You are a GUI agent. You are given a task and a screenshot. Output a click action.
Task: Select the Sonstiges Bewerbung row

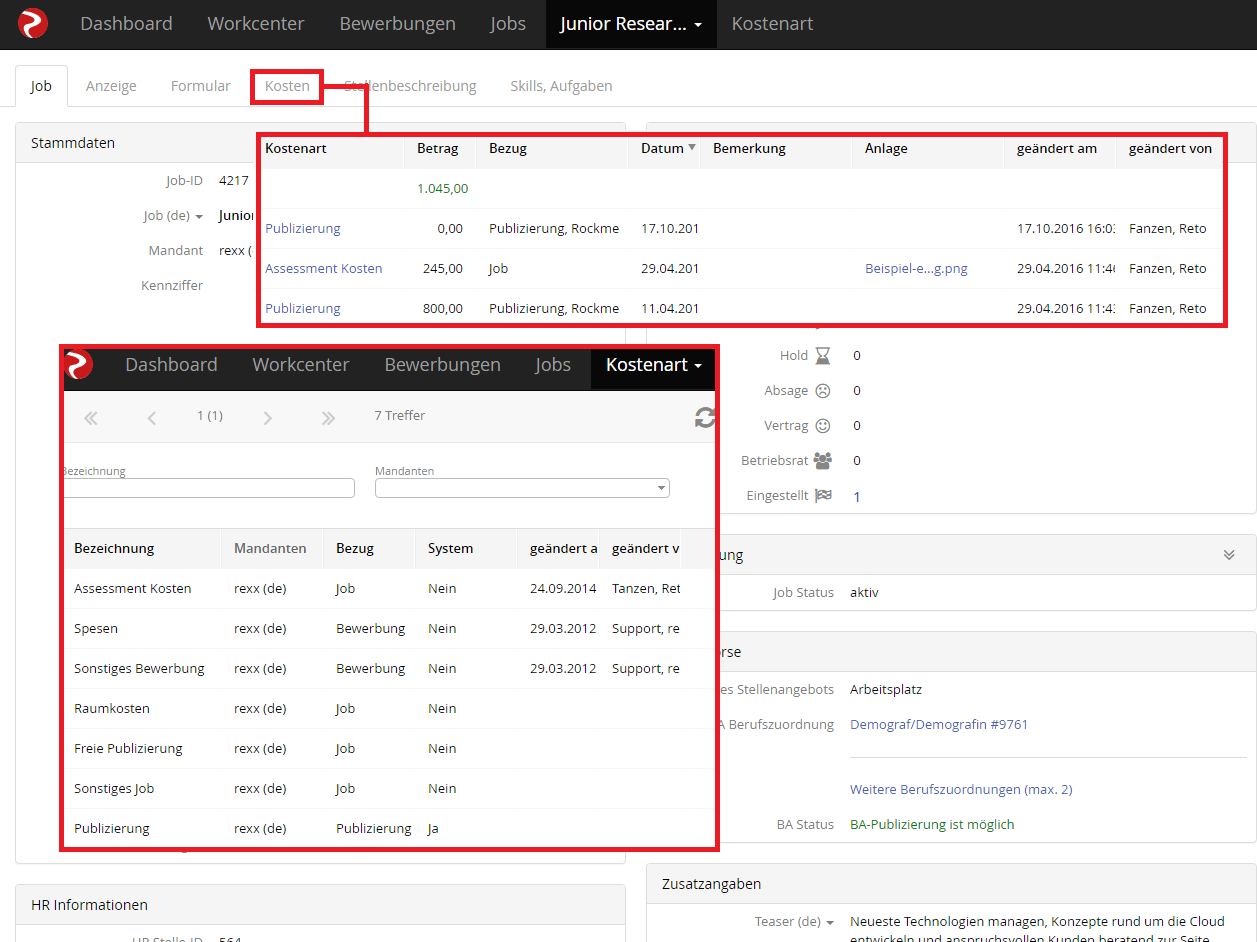coord(388,668)
